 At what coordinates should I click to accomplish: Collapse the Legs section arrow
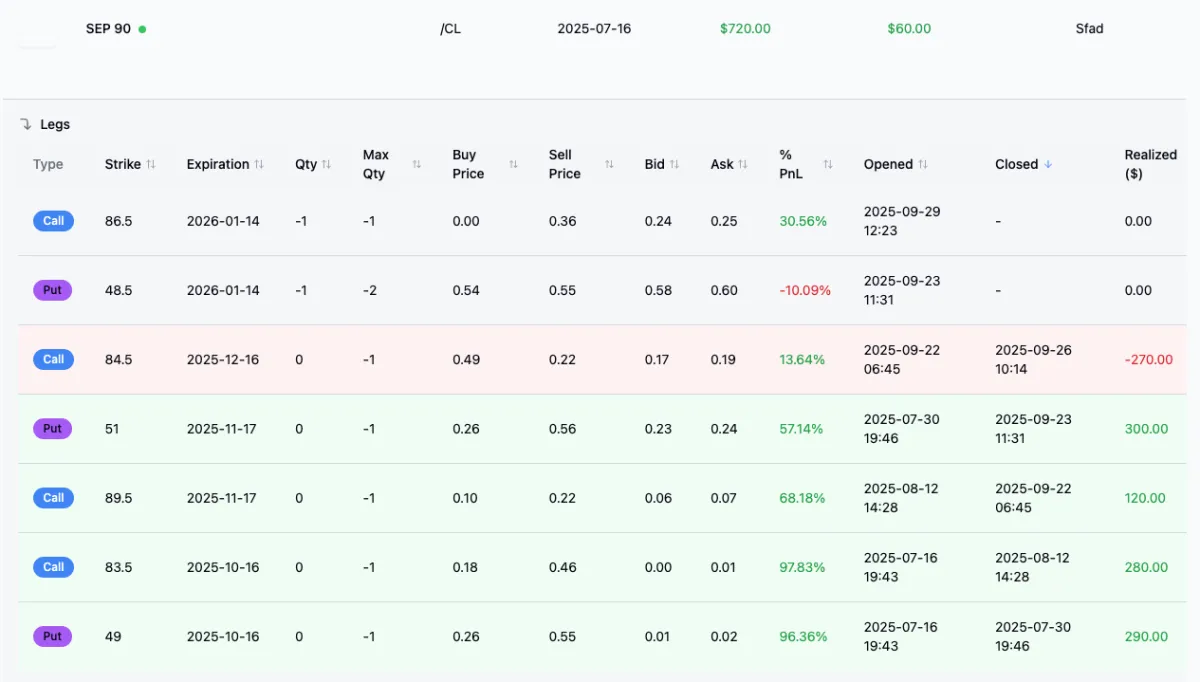(x=26, y=124)
